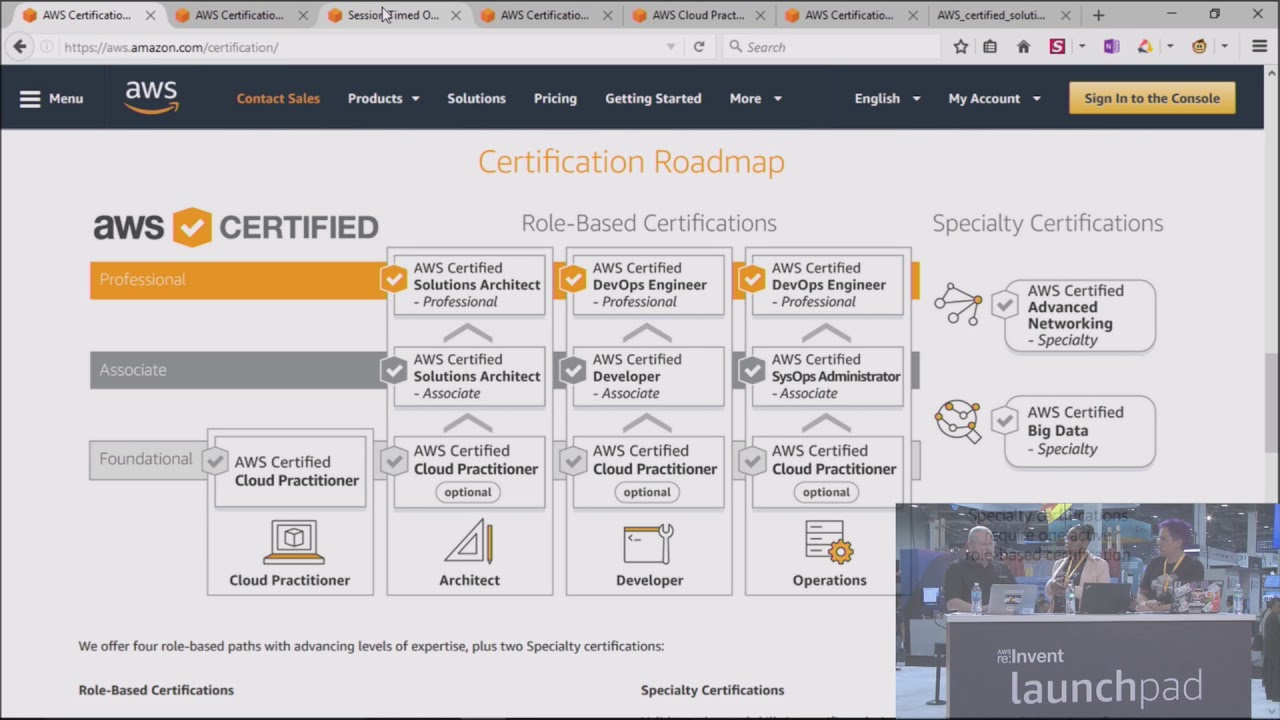Select the Advanced Networking Specialty card
Image resolution: width=1280 pixels, height=720 pixels.
coord(1080,315)
